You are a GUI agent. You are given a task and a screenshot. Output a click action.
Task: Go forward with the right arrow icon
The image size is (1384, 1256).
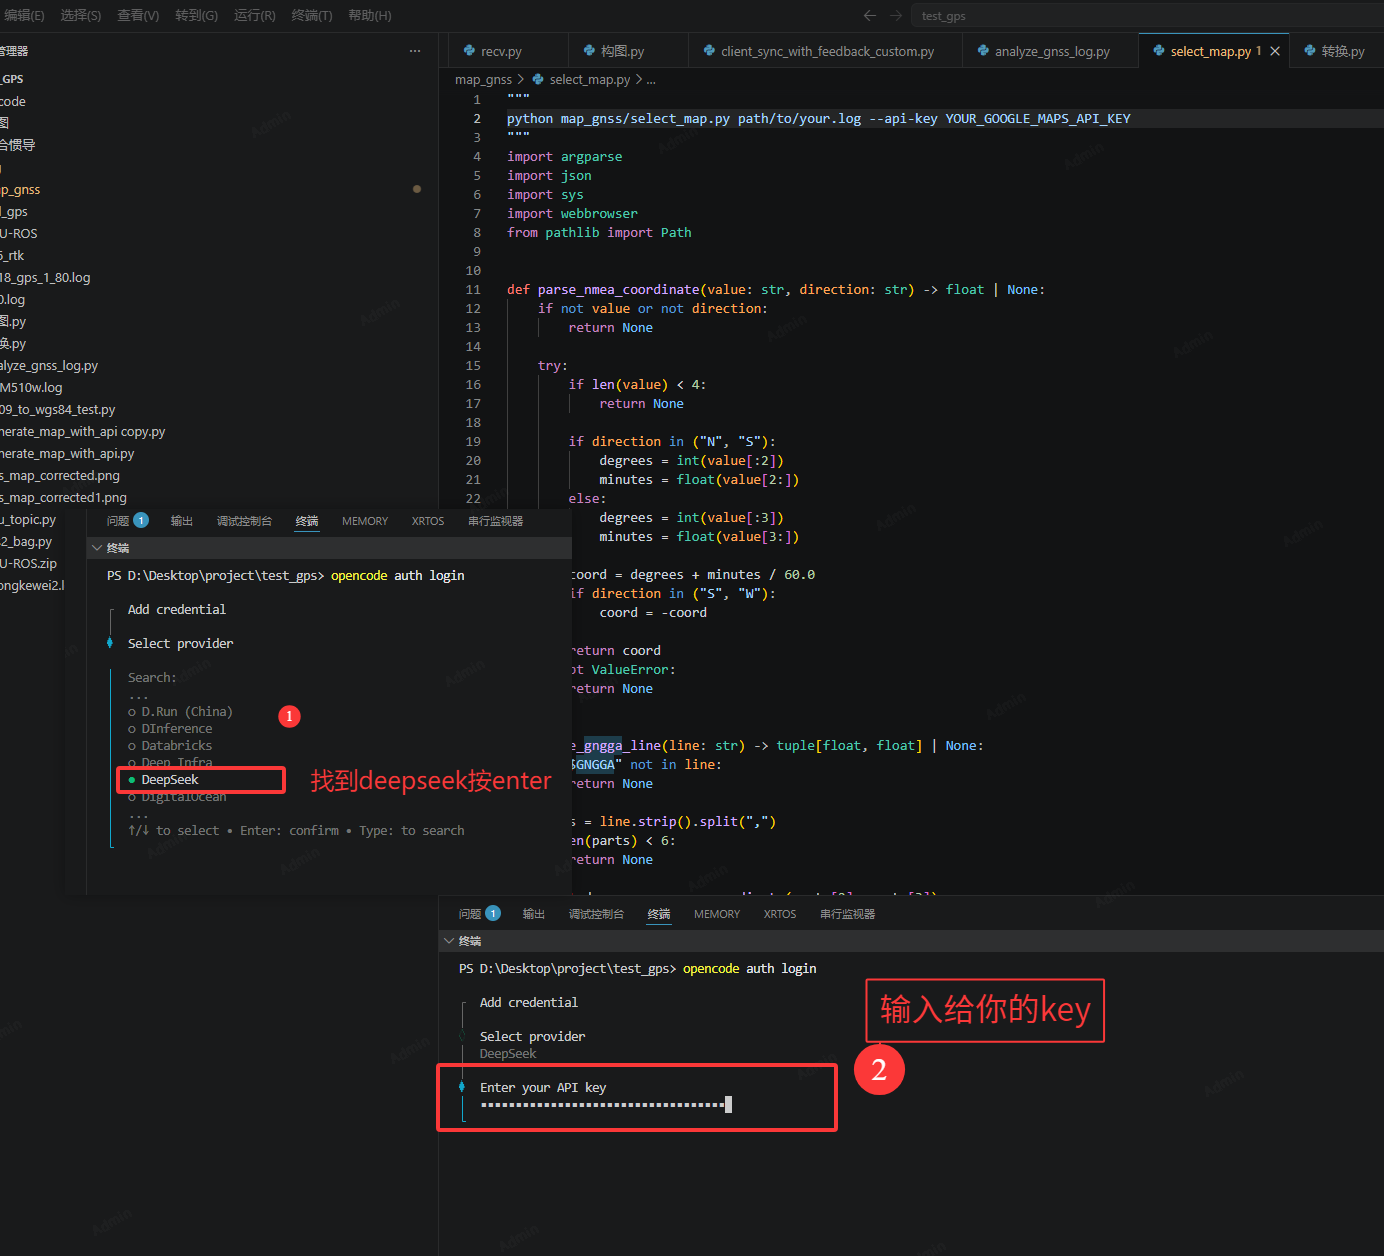tap(896, 15)
